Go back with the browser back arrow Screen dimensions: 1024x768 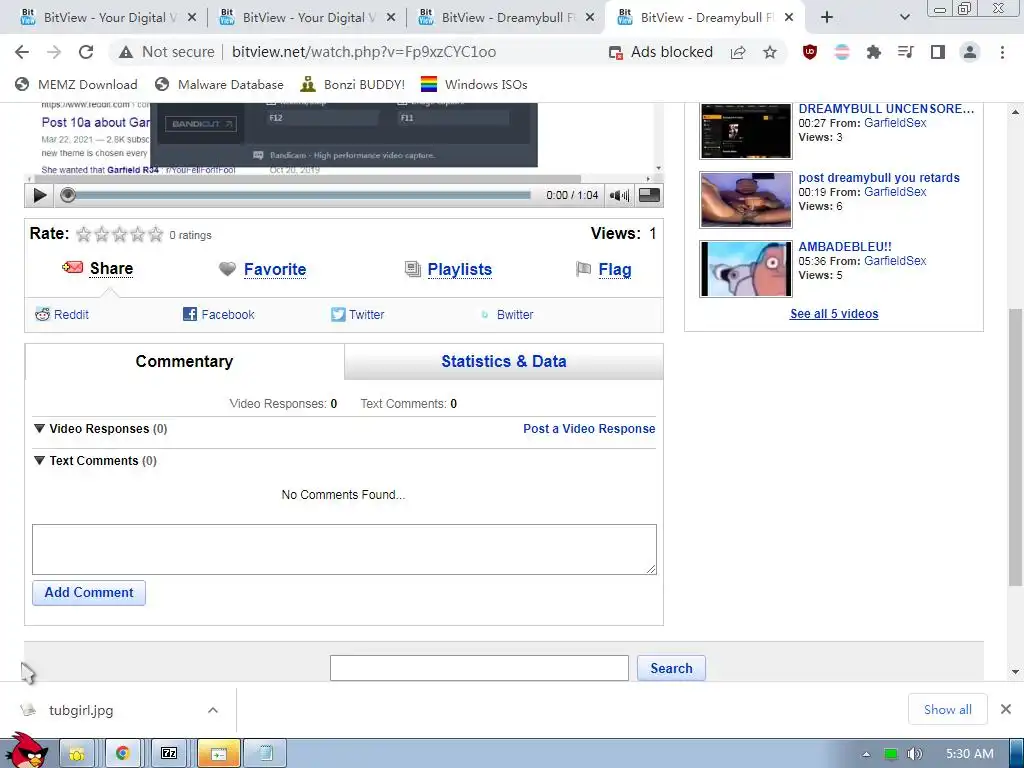click(22, 52)
